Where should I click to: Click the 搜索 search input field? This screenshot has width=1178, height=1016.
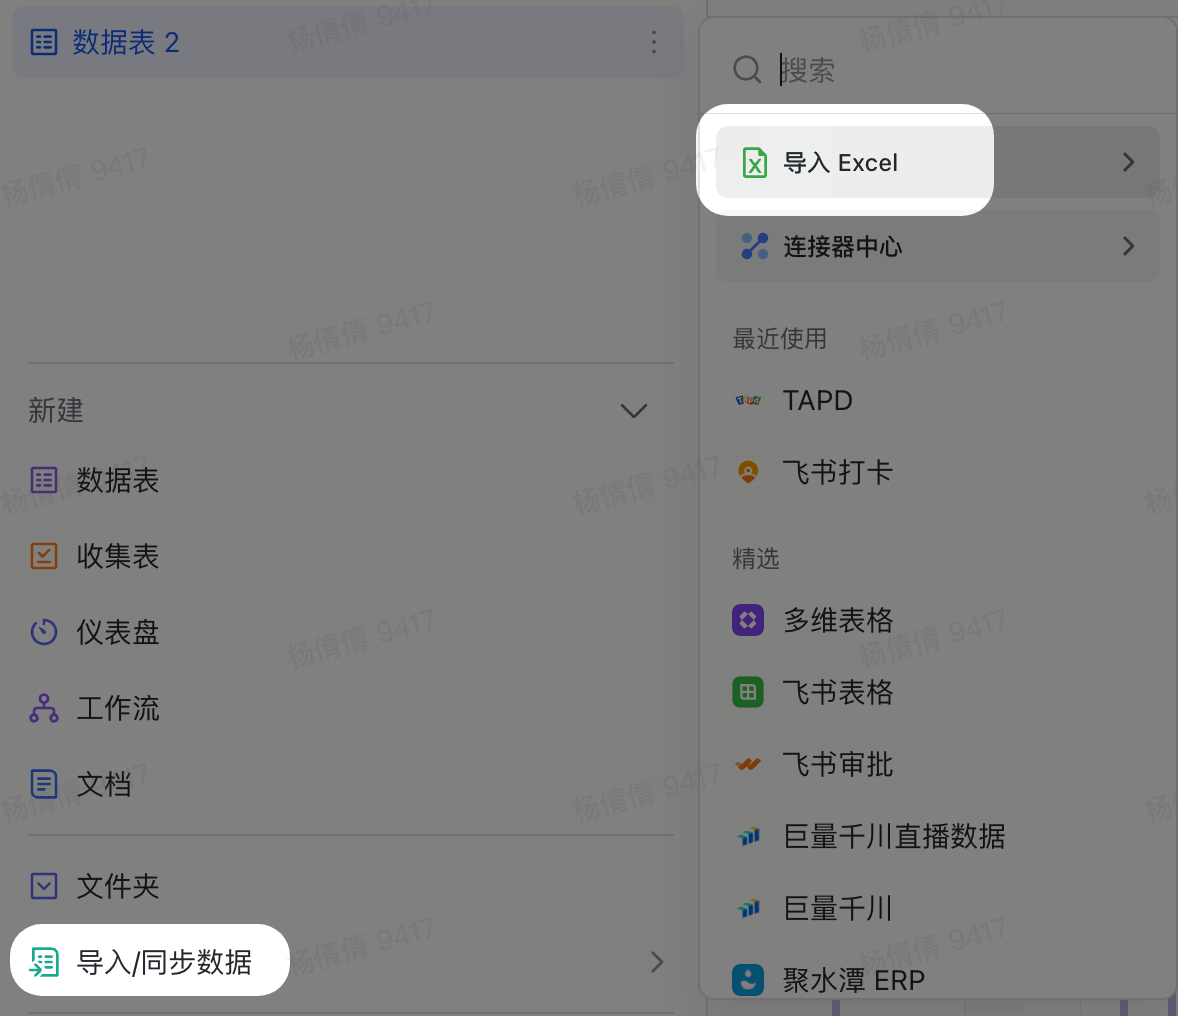pos(950,70)
